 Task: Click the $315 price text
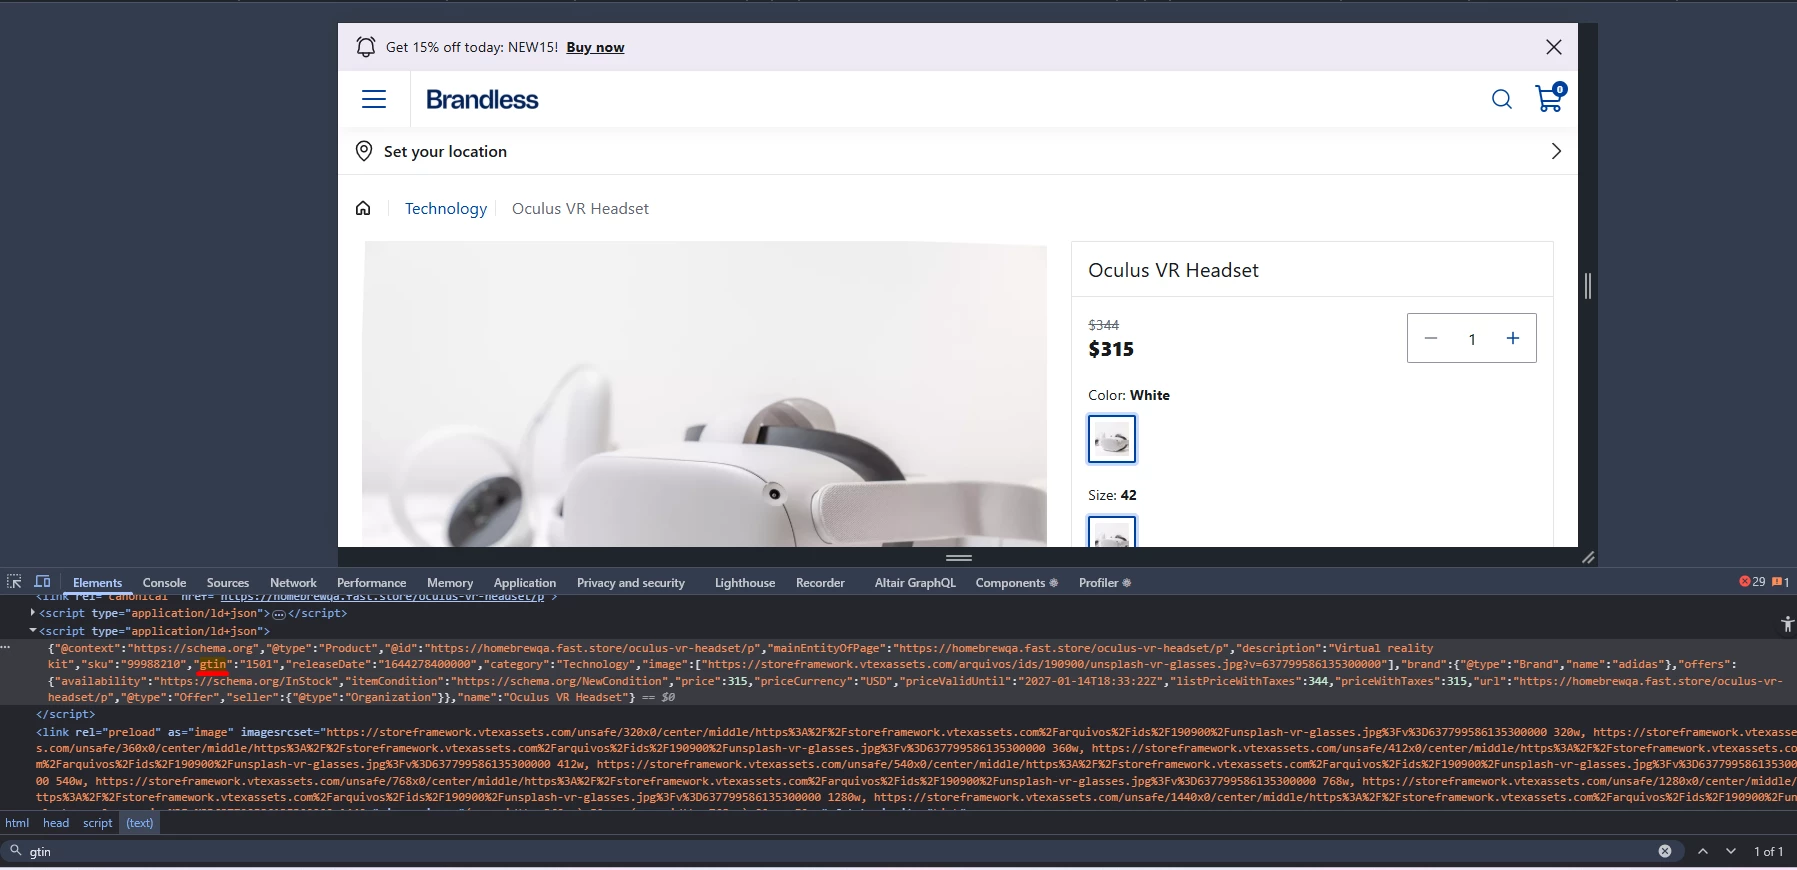pos(1111,349)
